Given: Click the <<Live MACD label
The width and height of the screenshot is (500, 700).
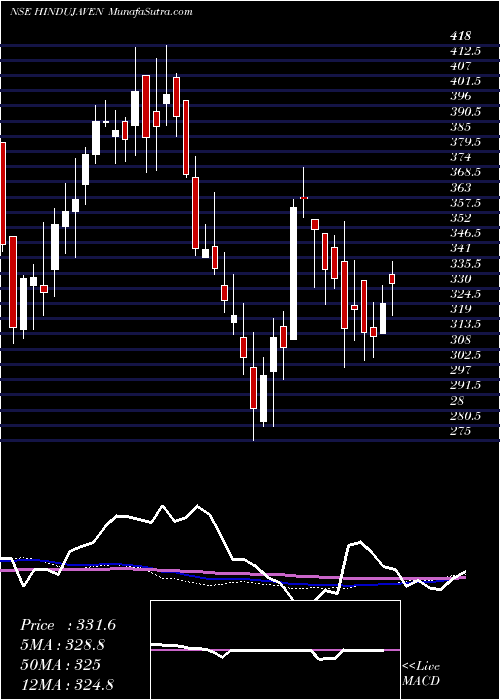Looking at the screenshot, I should coord(421,674).
